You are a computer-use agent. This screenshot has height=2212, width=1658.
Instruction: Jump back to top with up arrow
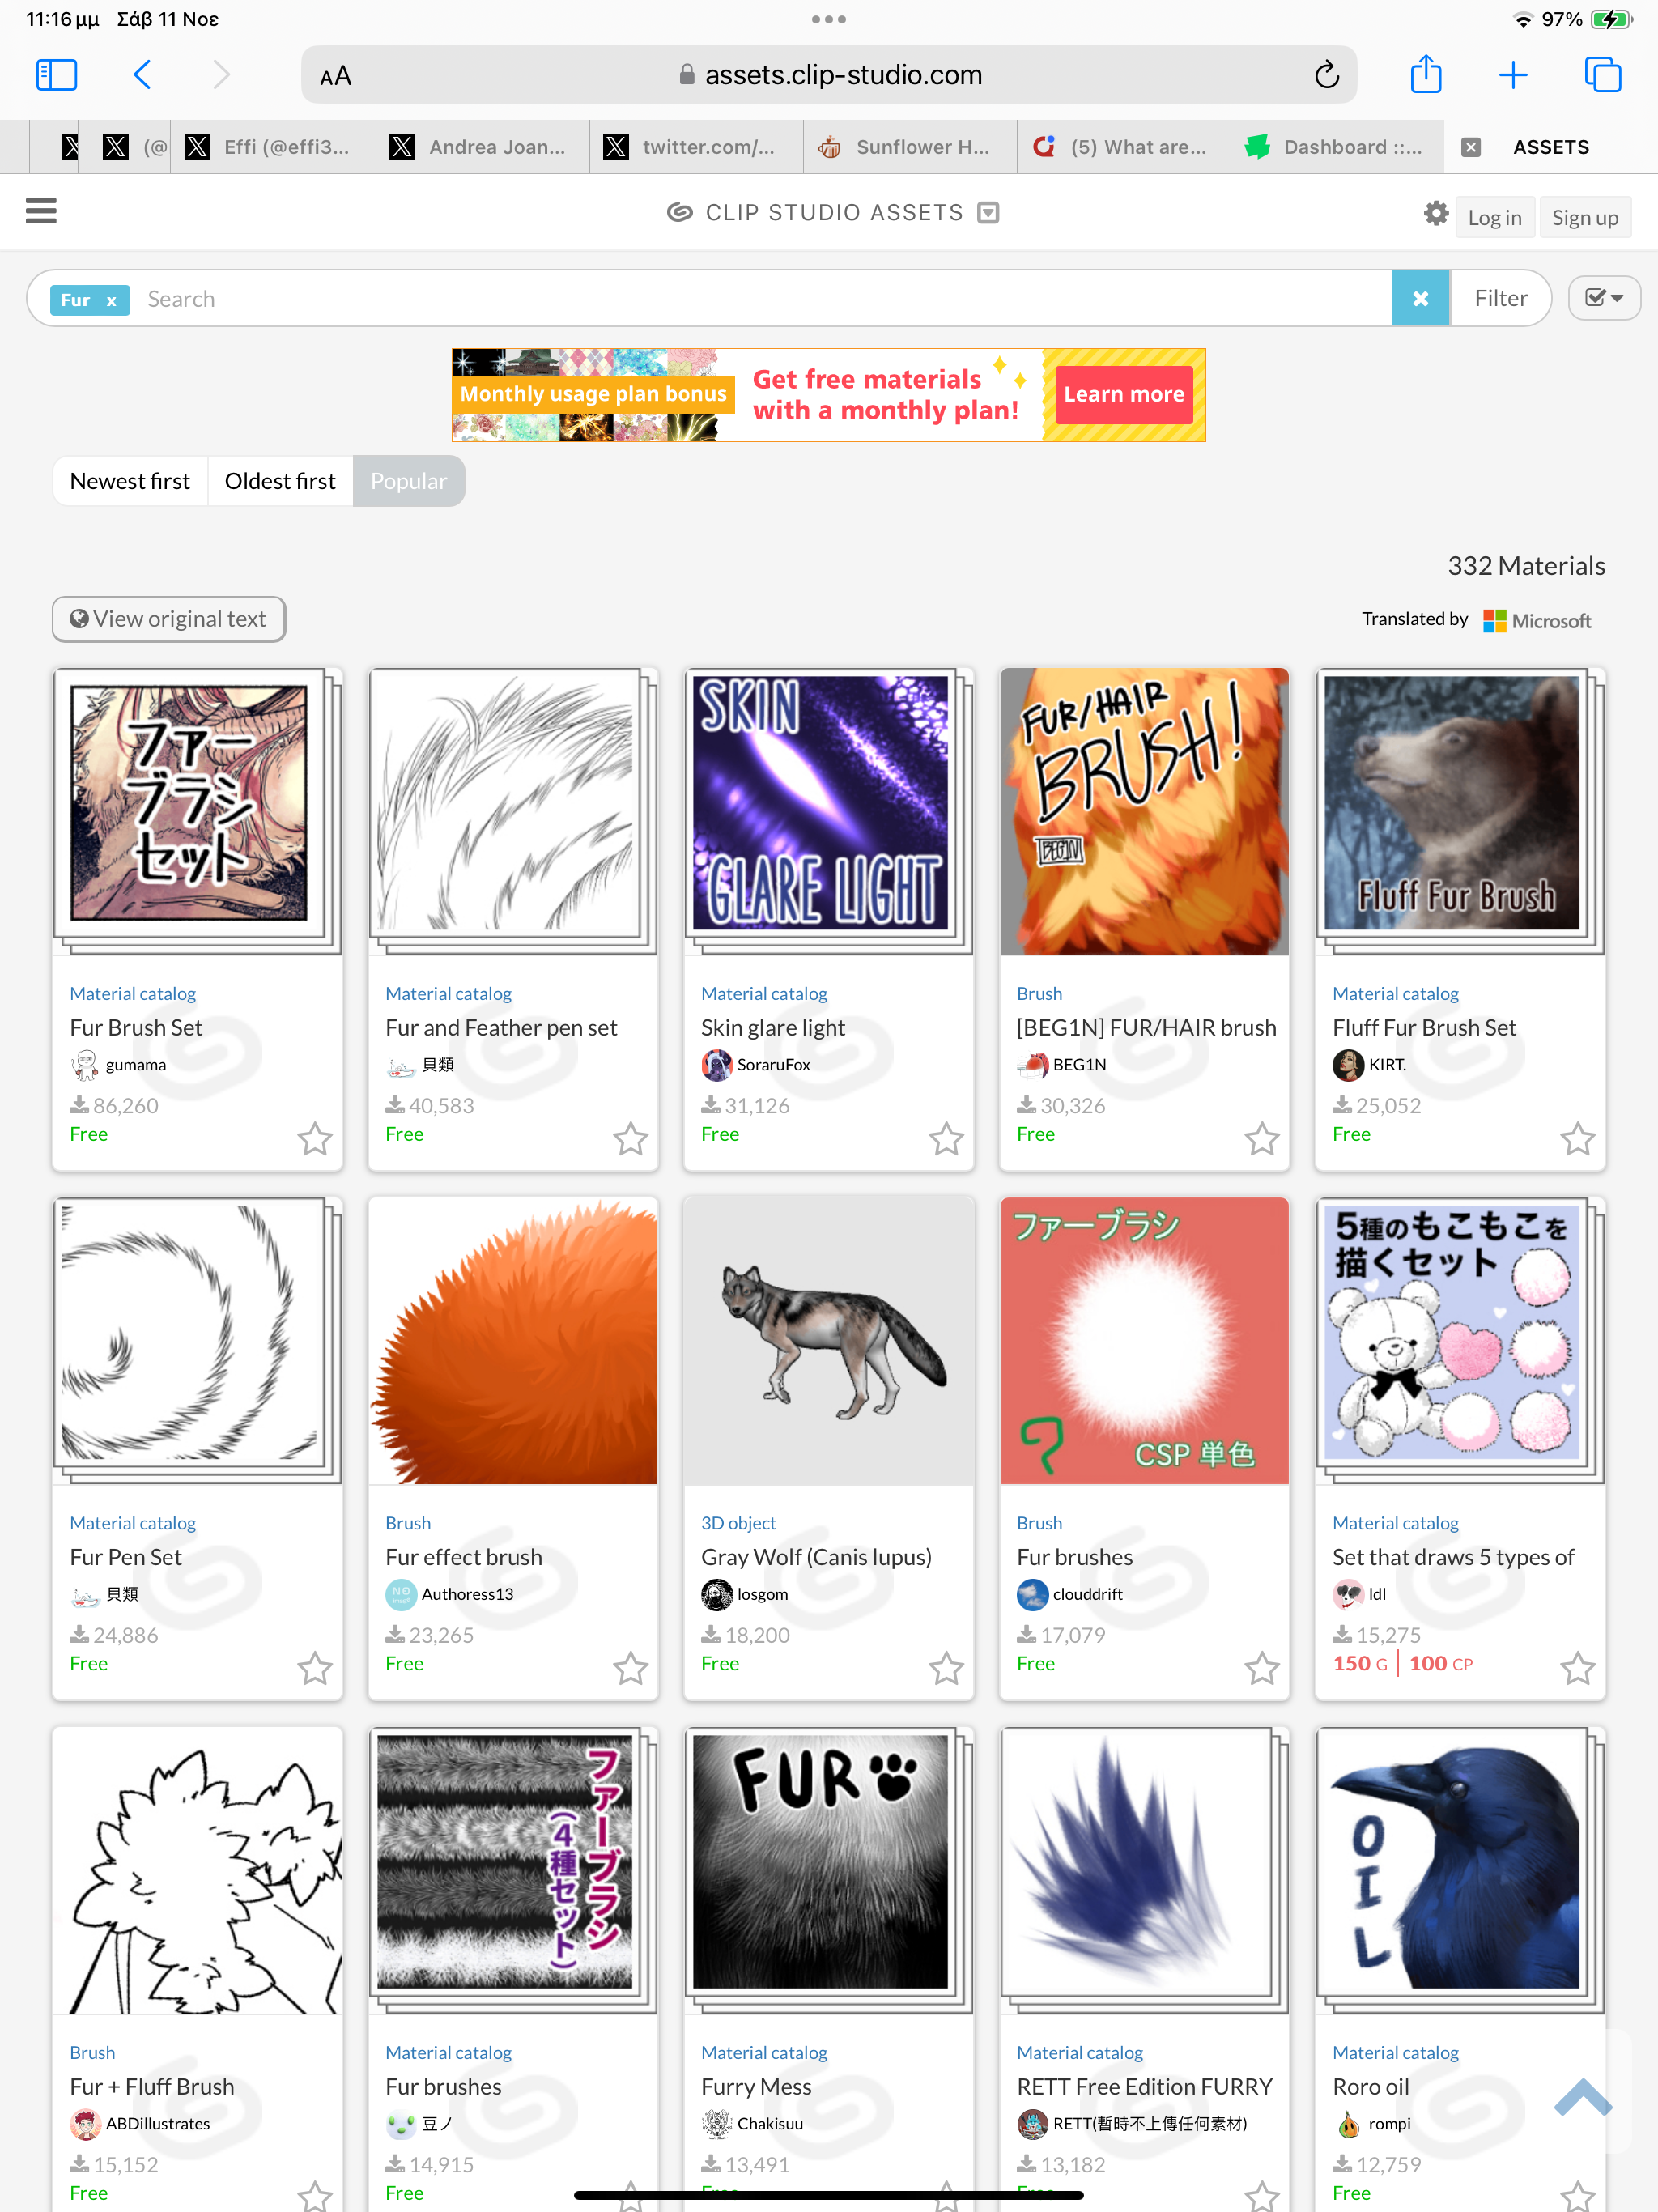pyautogui.click(x=1582, y=2098)
